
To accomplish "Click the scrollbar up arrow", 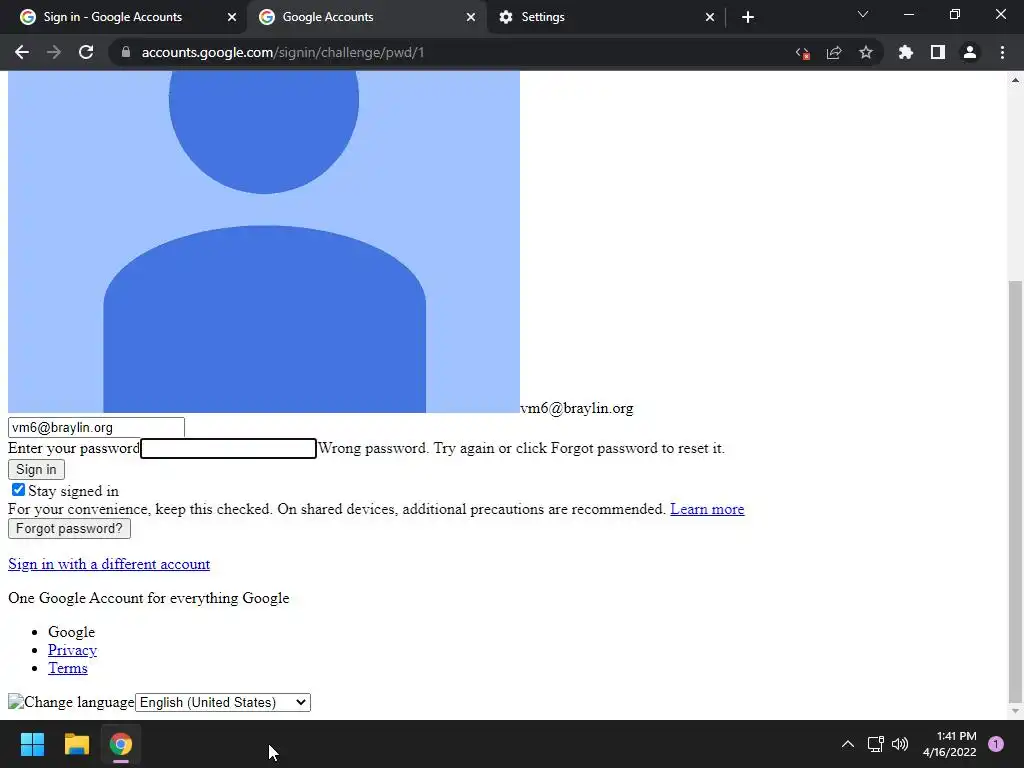I will tap(1015, 80).
